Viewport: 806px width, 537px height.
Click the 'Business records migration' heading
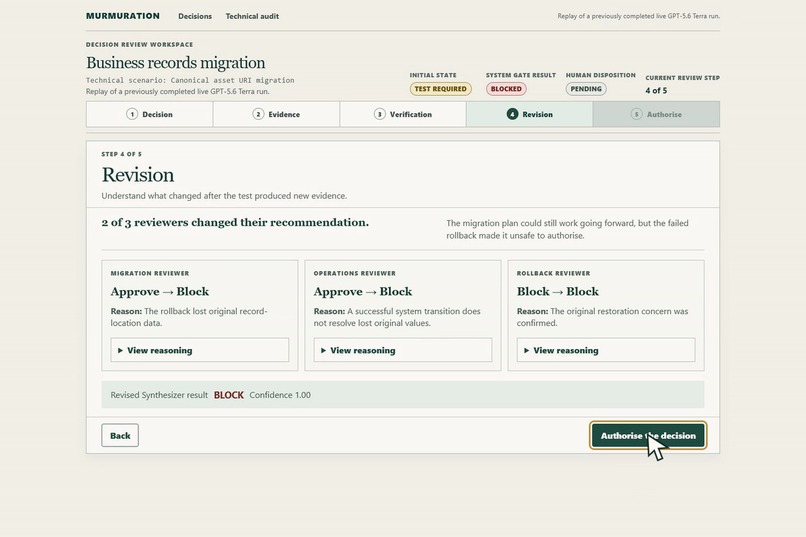pos(176,63)
